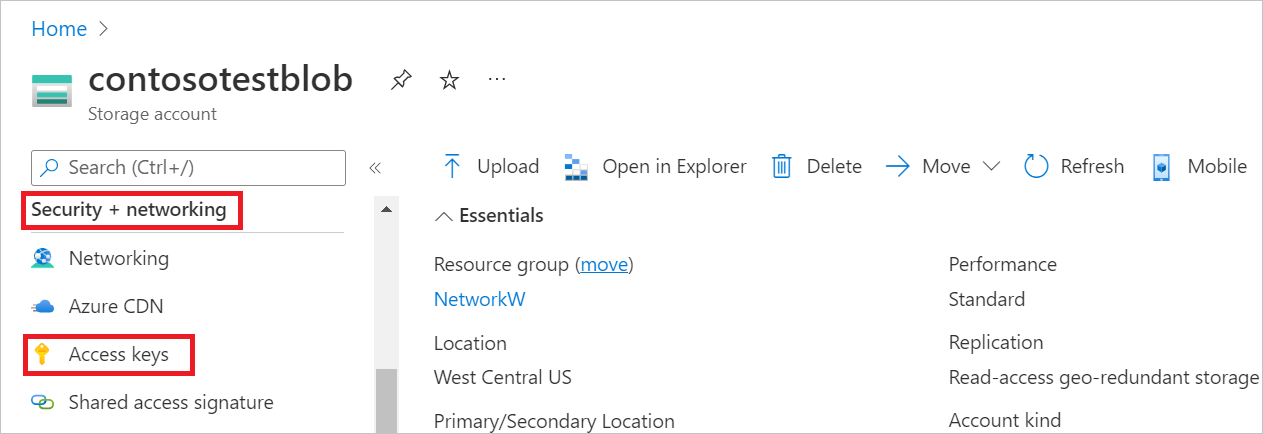Screen dimensions: 1263x434
Task: Click the Delete trash can icon
Action: pos(782,167)
